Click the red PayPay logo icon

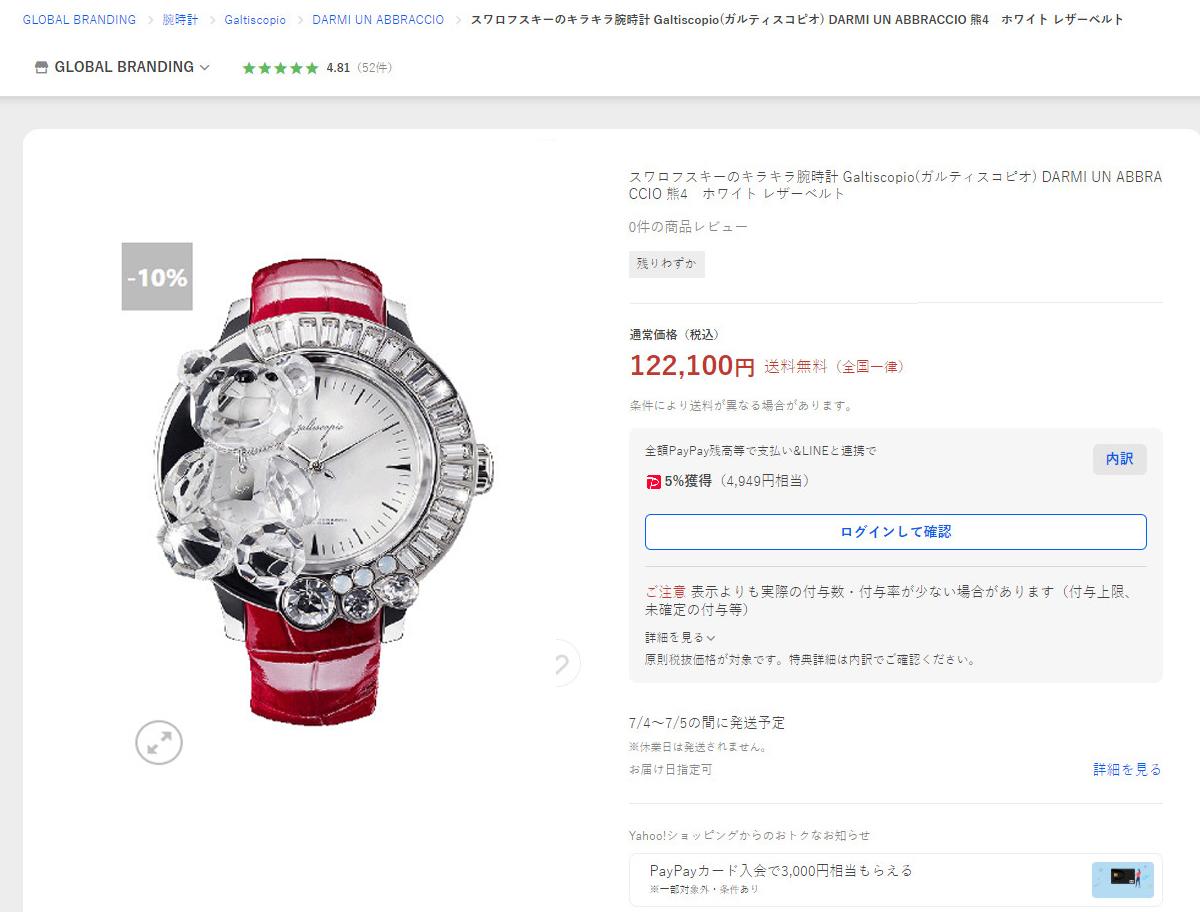pyautogui.click(x=653, y=482)
